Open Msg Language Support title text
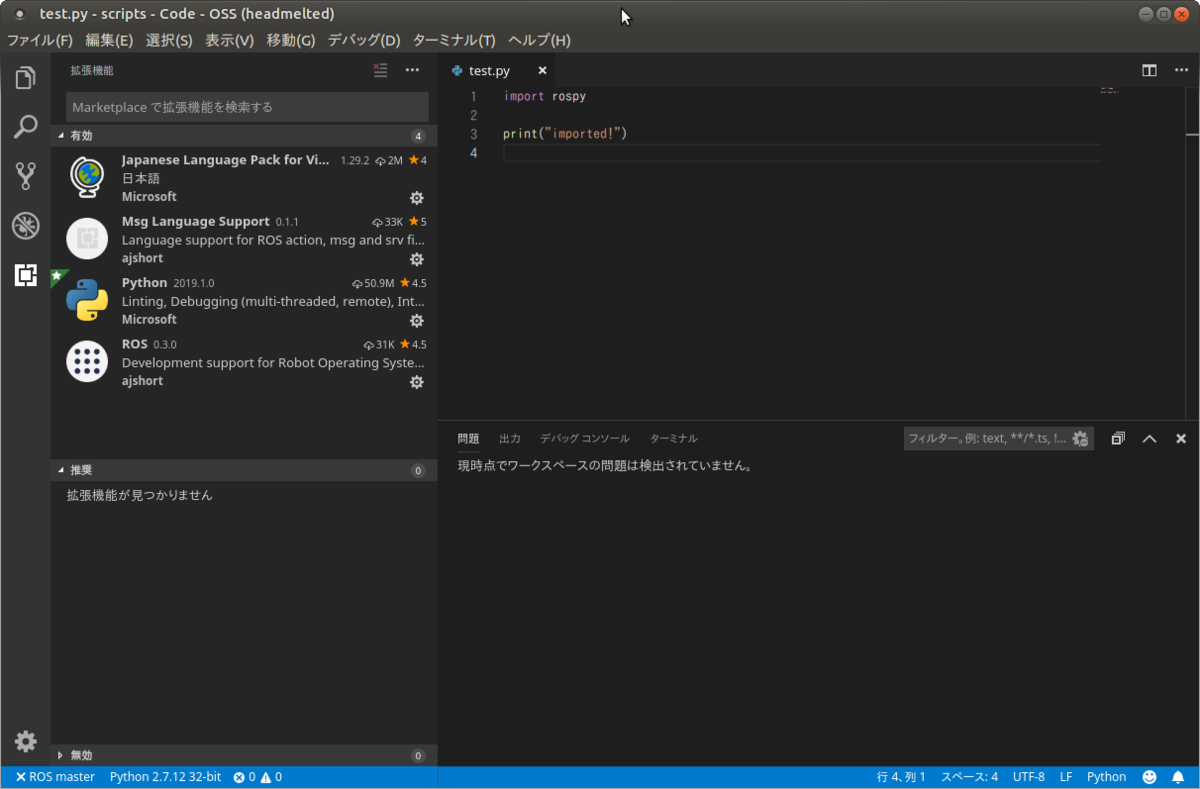Viewport: 1200px width, 789px height. coord(196,221)
